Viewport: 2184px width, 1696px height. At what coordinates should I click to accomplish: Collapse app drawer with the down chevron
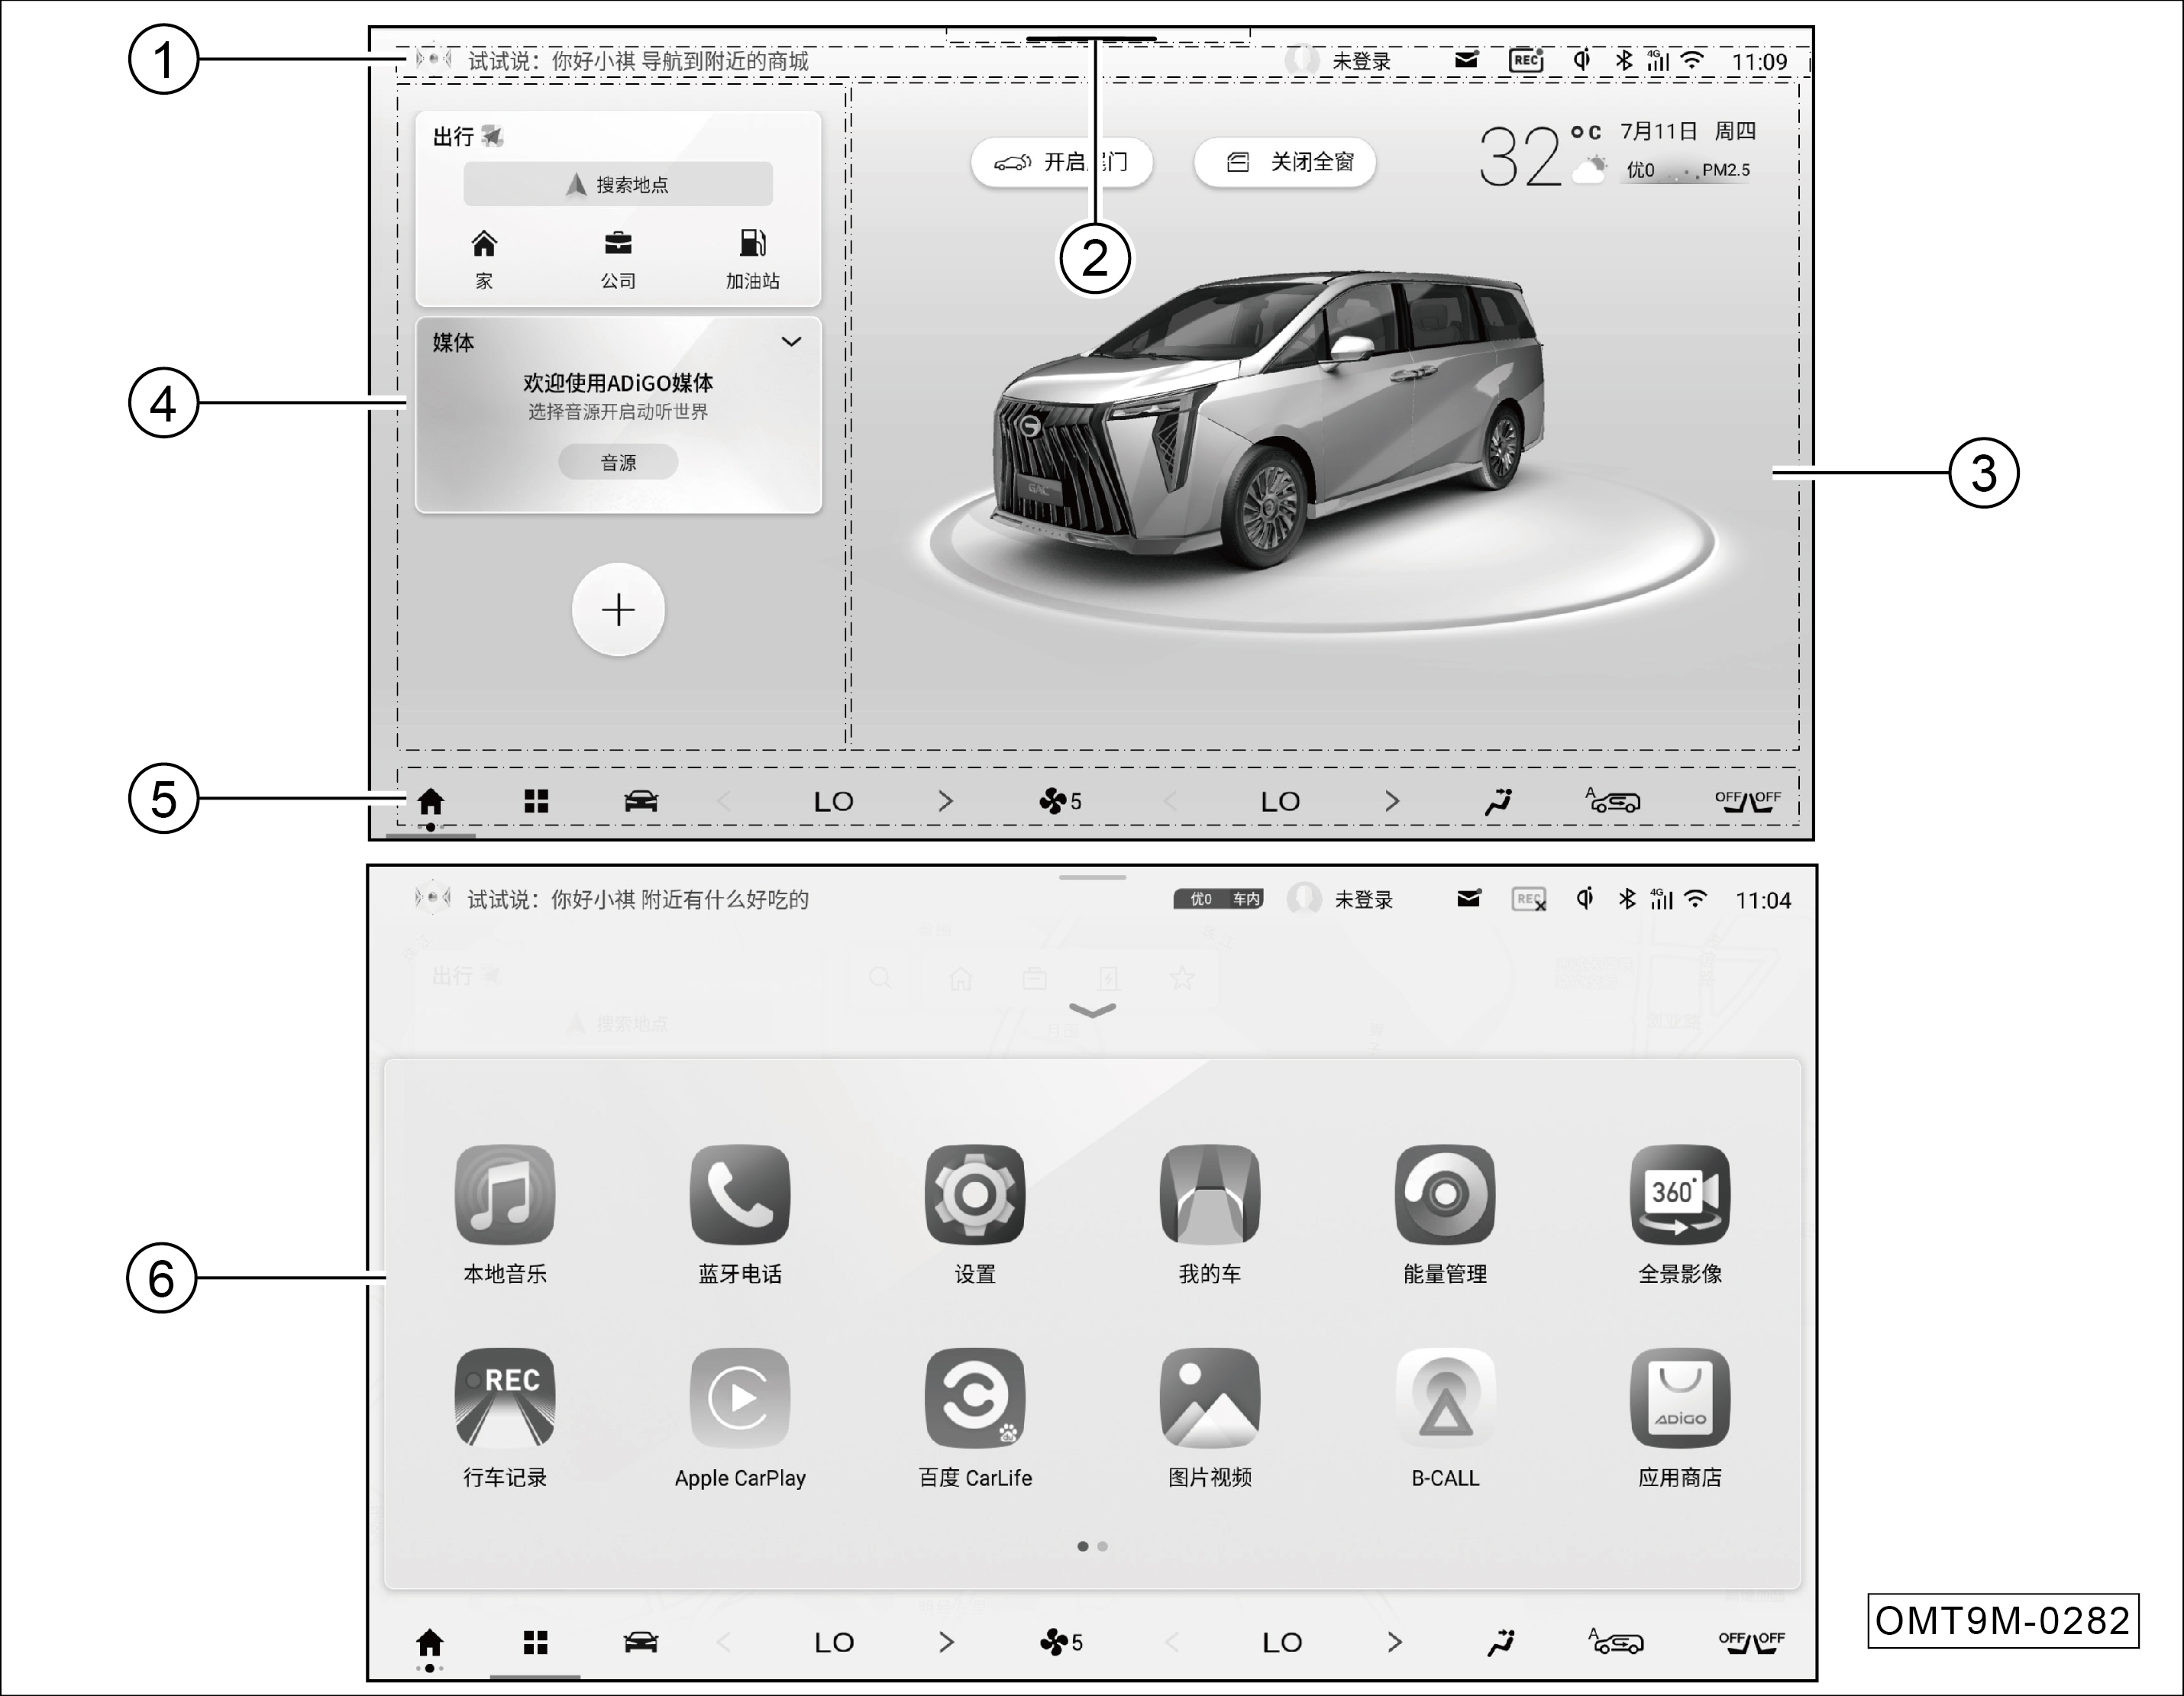coord(1092,1010)
